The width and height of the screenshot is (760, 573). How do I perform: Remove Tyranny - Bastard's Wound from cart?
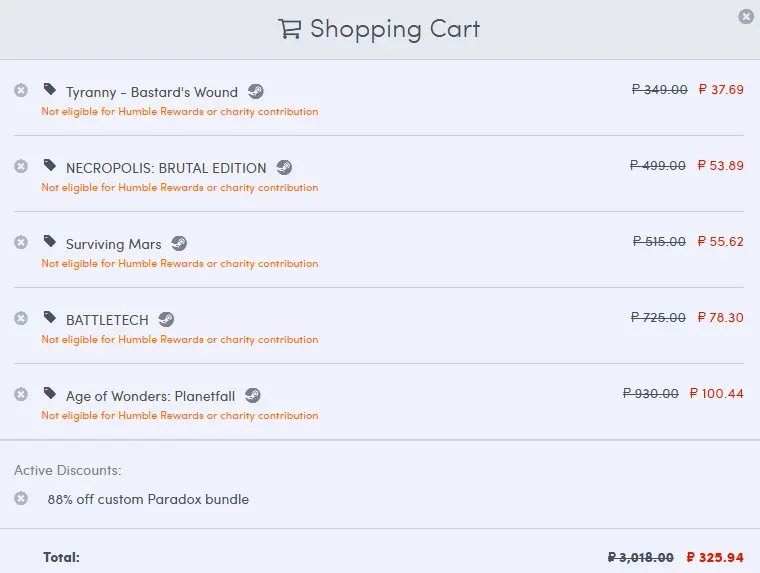21,90
